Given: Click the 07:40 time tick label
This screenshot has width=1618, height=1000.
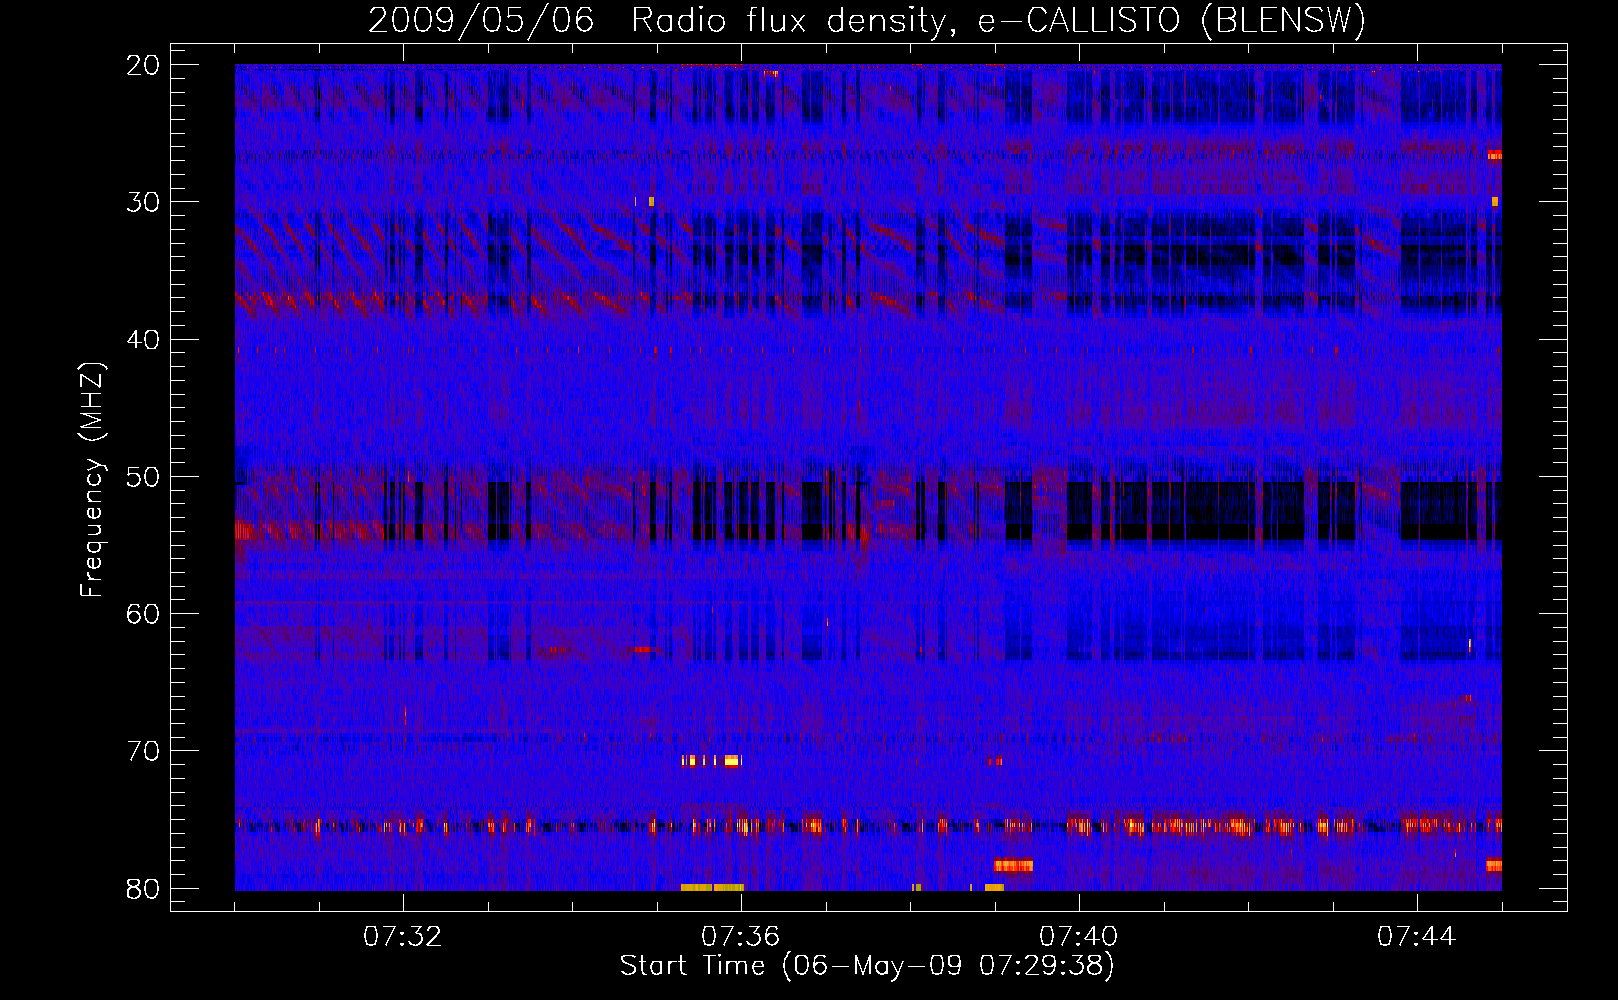Looking at the screenshot, I should 1079,937.
